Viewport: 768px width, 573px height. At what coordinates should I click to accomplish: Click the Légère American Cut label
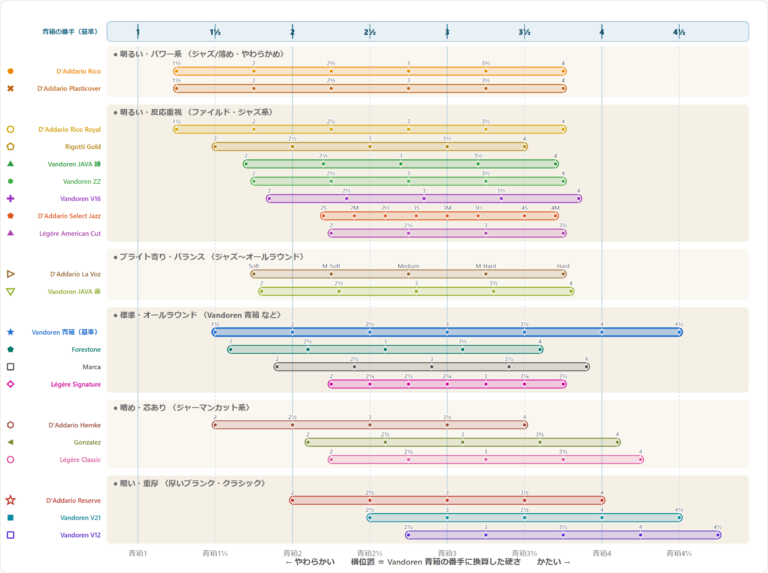click(x=70, y=234)
